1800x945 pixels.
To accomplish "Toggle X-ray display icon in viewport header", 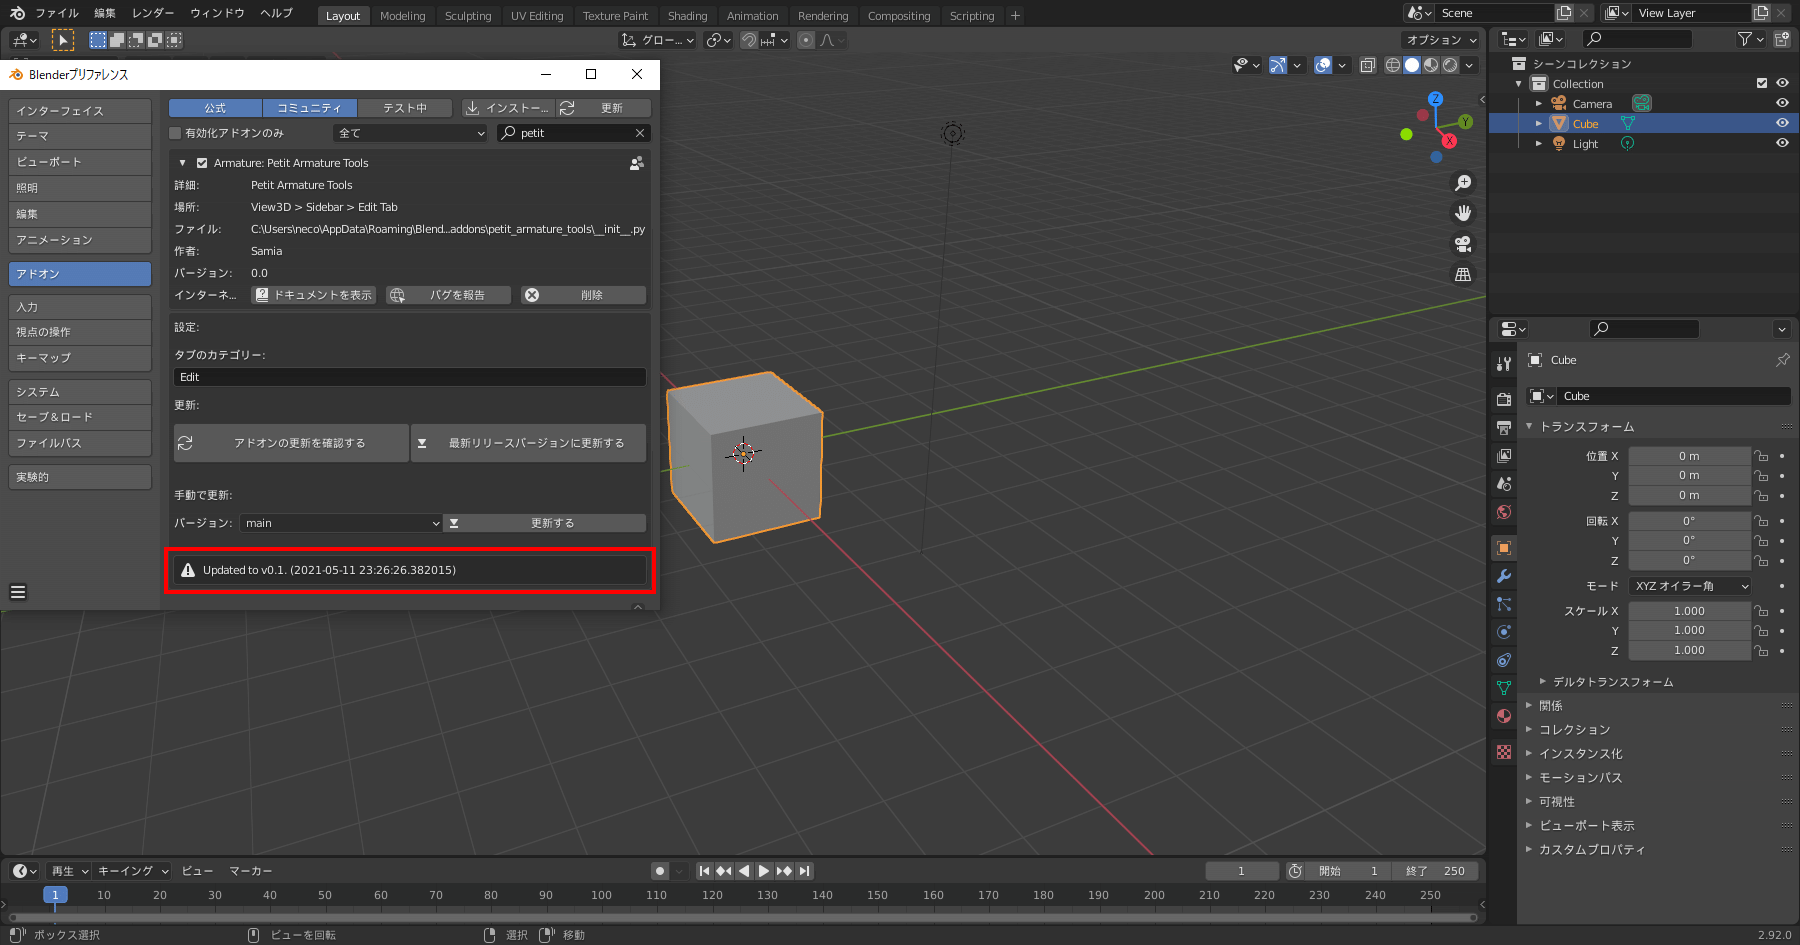I will point(1367,65).
